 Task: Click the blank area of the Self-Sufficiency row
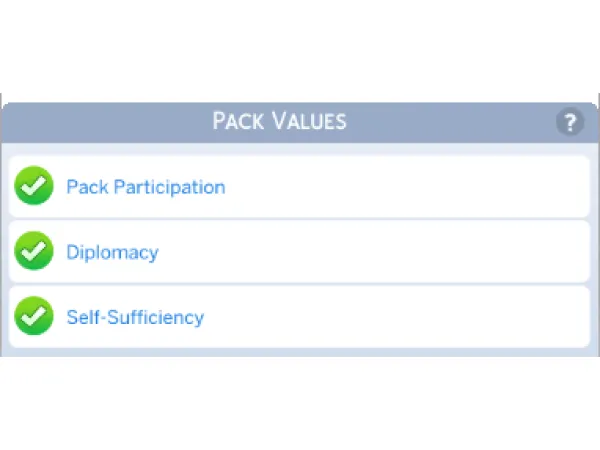(x=400, y=317)
